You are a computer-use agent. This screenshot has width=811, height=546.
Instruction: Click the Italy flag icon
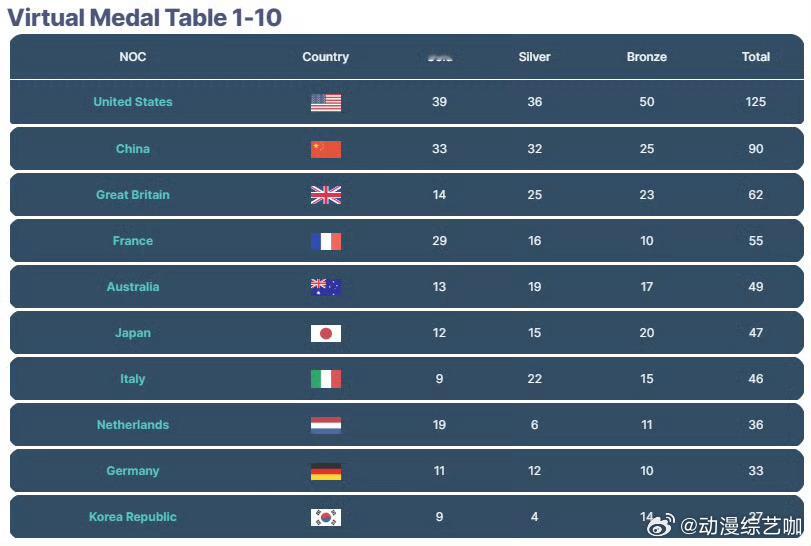(x=326, y=379)
